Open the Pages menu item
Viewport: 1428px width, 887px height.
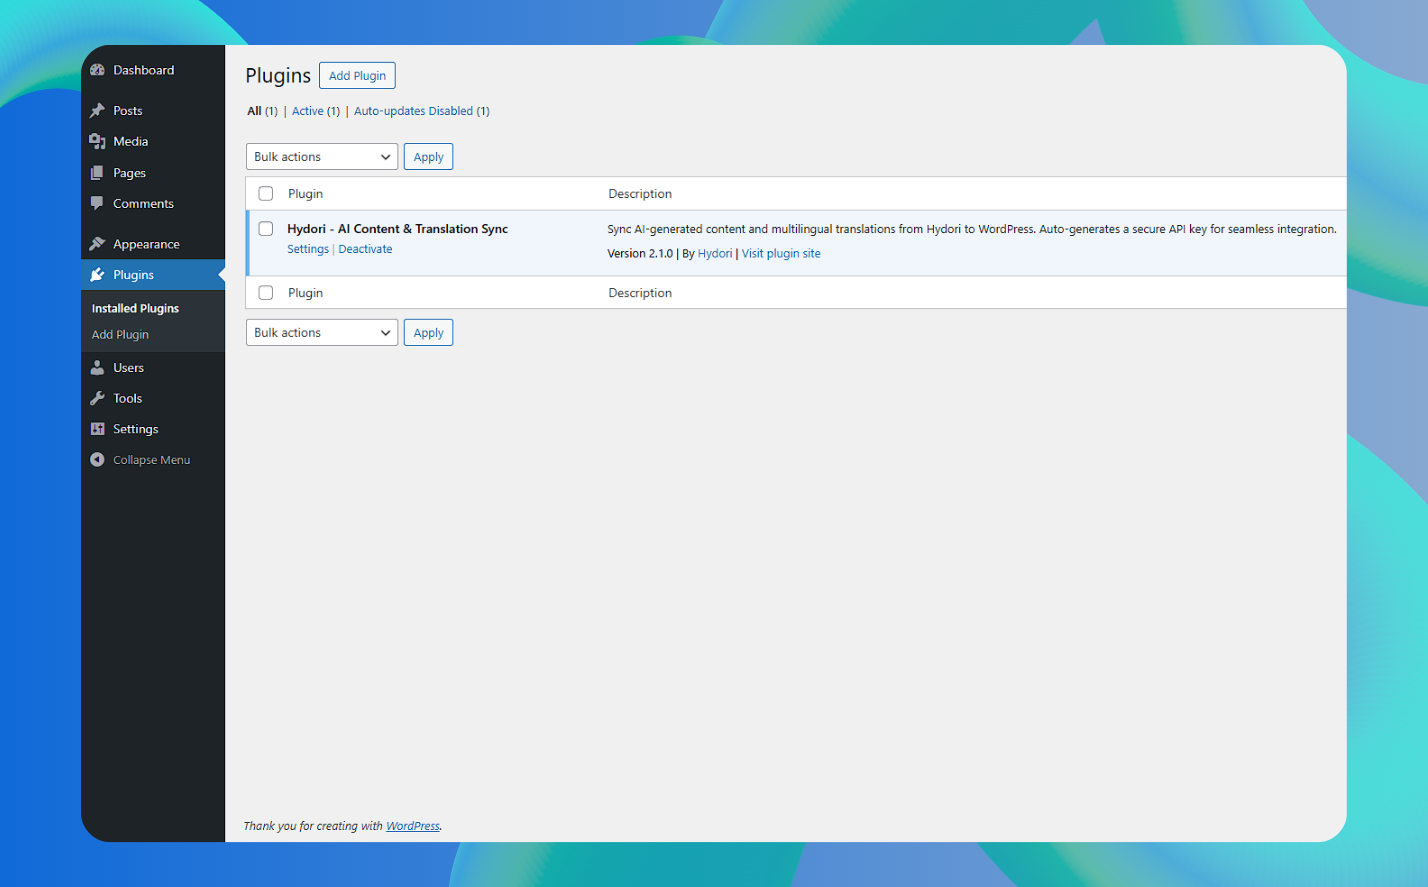[153, 173]
